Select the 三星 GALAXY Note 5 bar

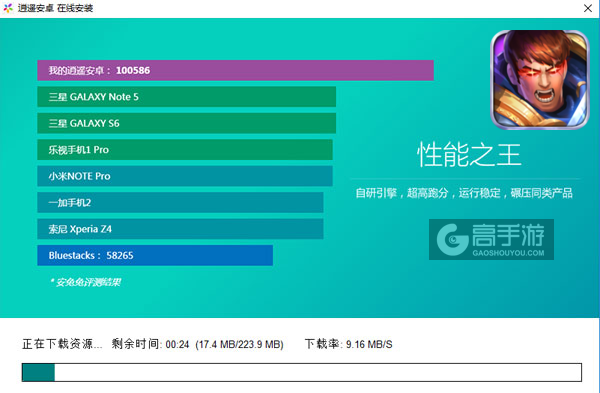point(186,97)
